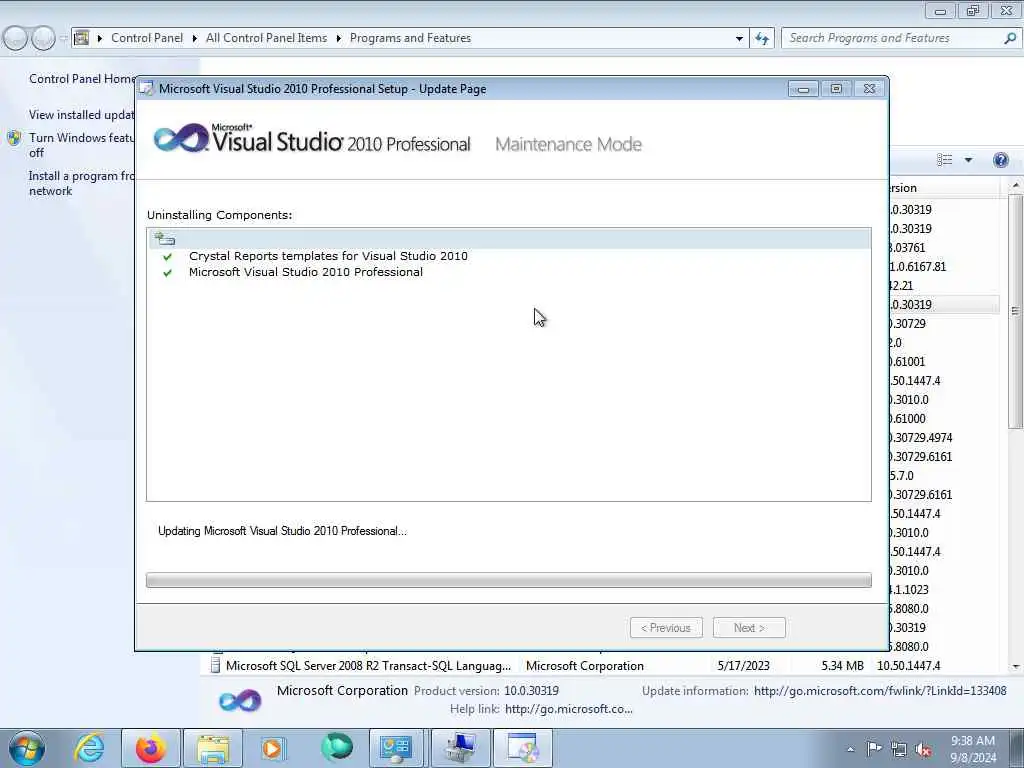Expand the arrow after Control Panel breadcrumb
The image size is (1024, 768).
(195, 39)
